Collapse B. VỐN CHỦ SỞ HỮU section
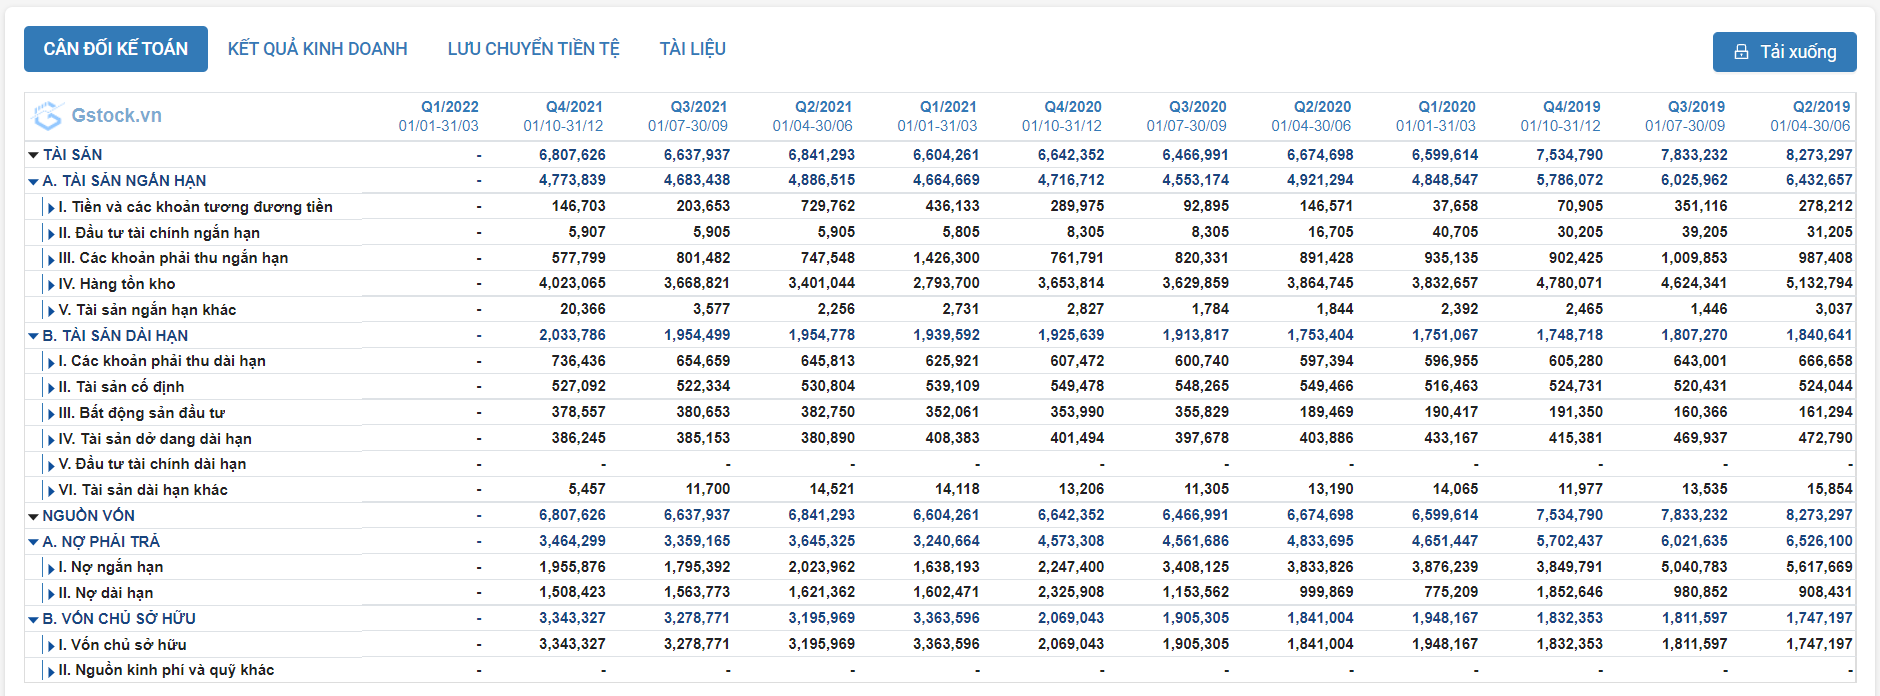Viewport: 1880px width, 696px height. pos(33,620)
